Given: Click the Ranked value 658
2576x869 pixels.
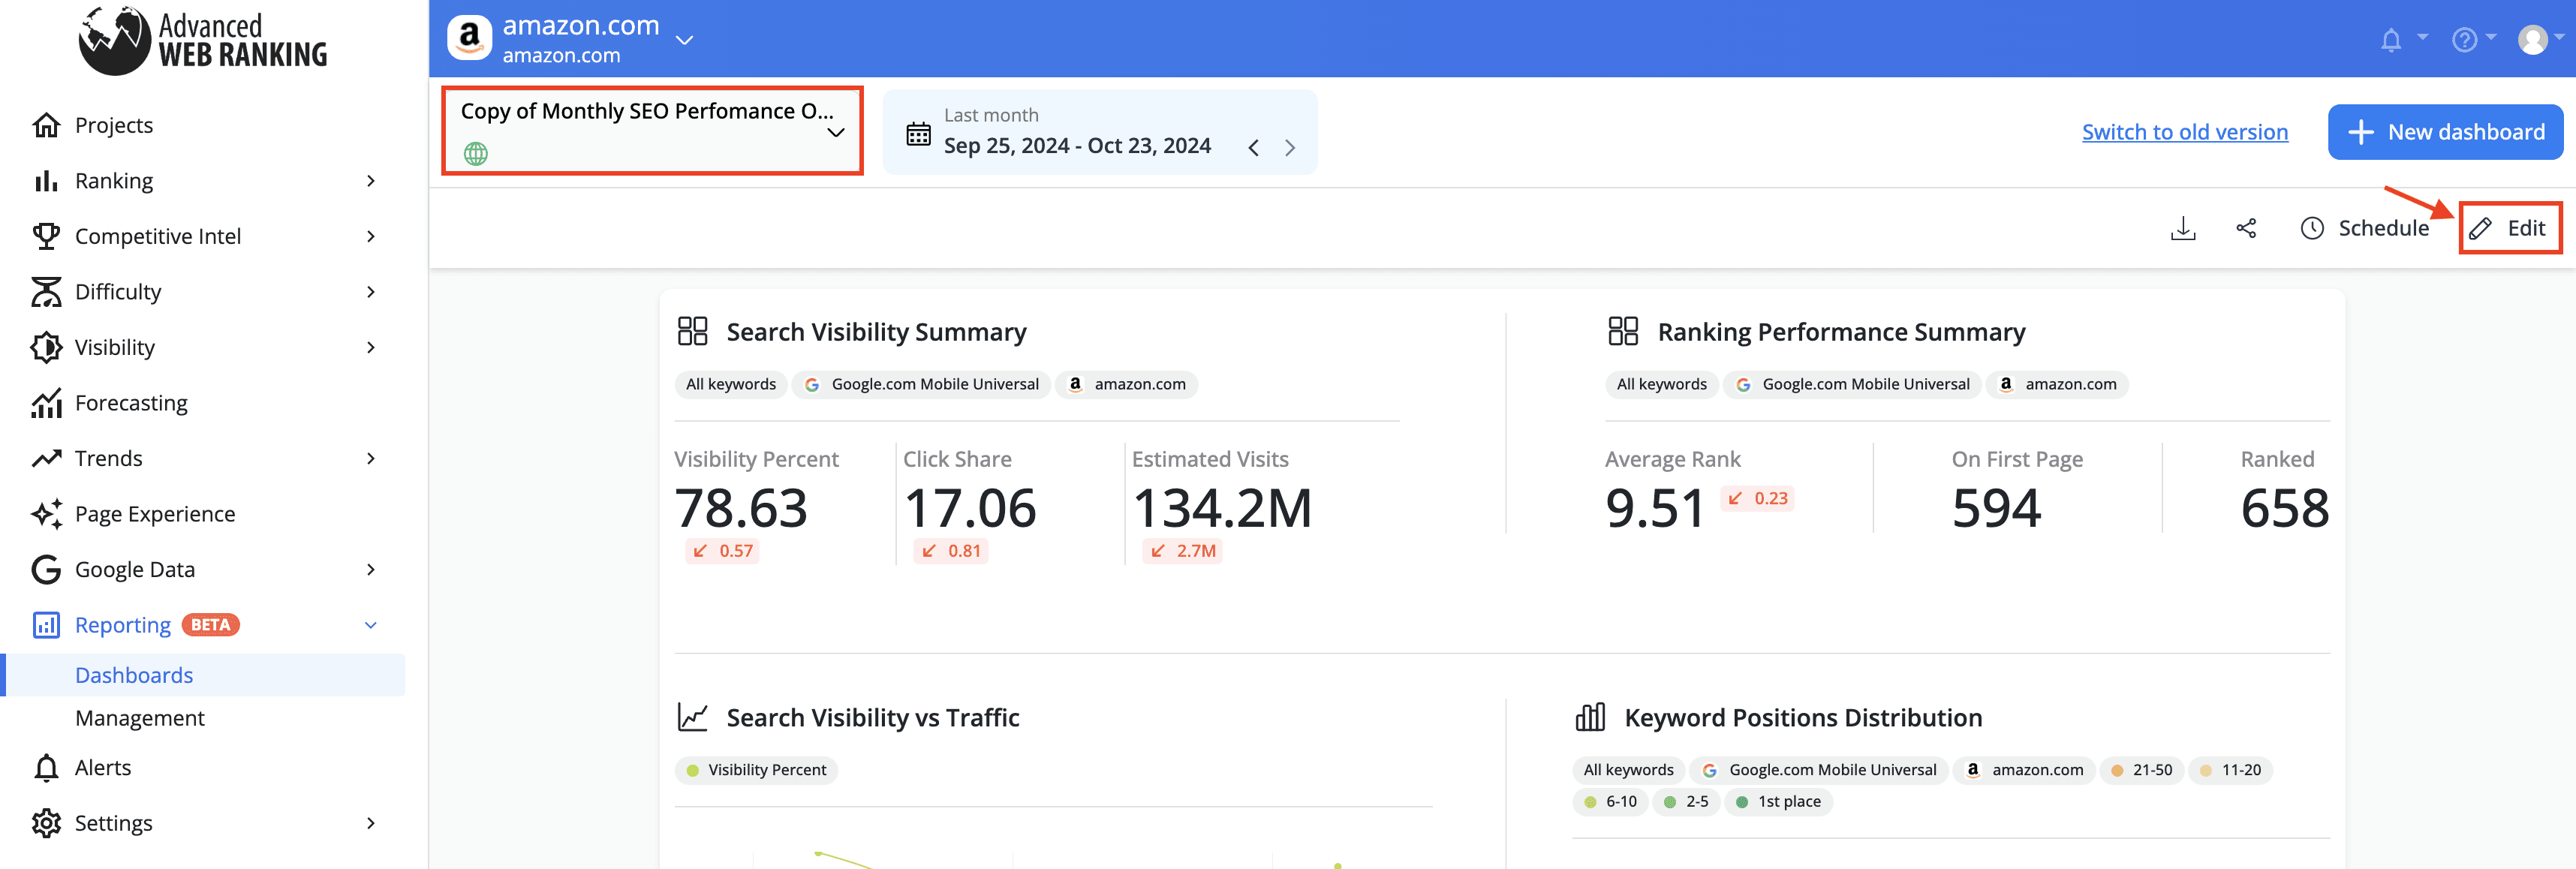Looking at the screenshot, I should pos(2285,508).
